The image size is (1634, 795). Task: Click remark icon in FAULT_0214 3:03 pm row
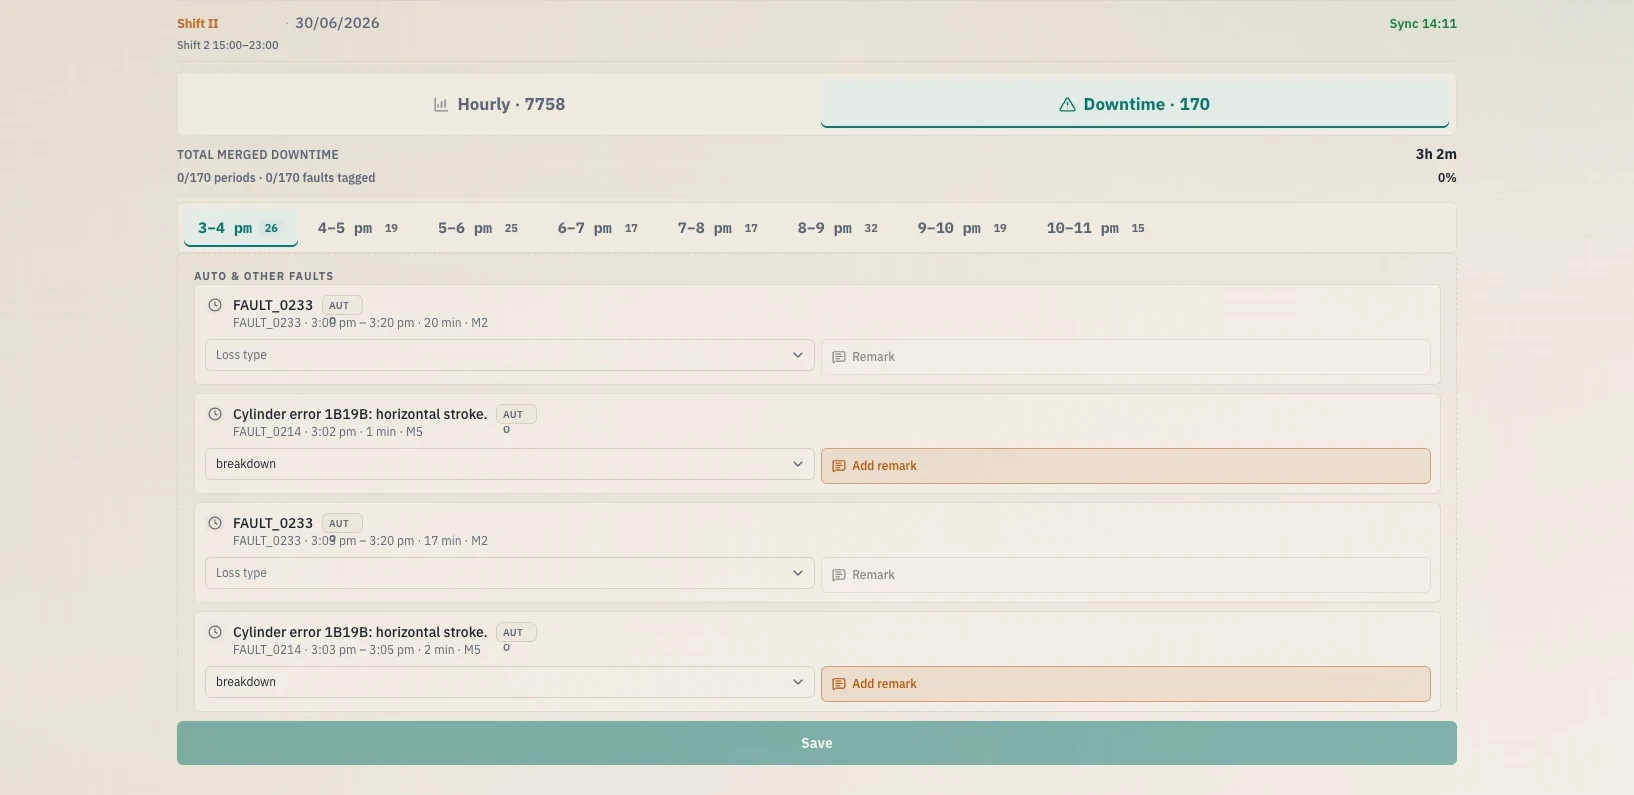pos(839,684)
